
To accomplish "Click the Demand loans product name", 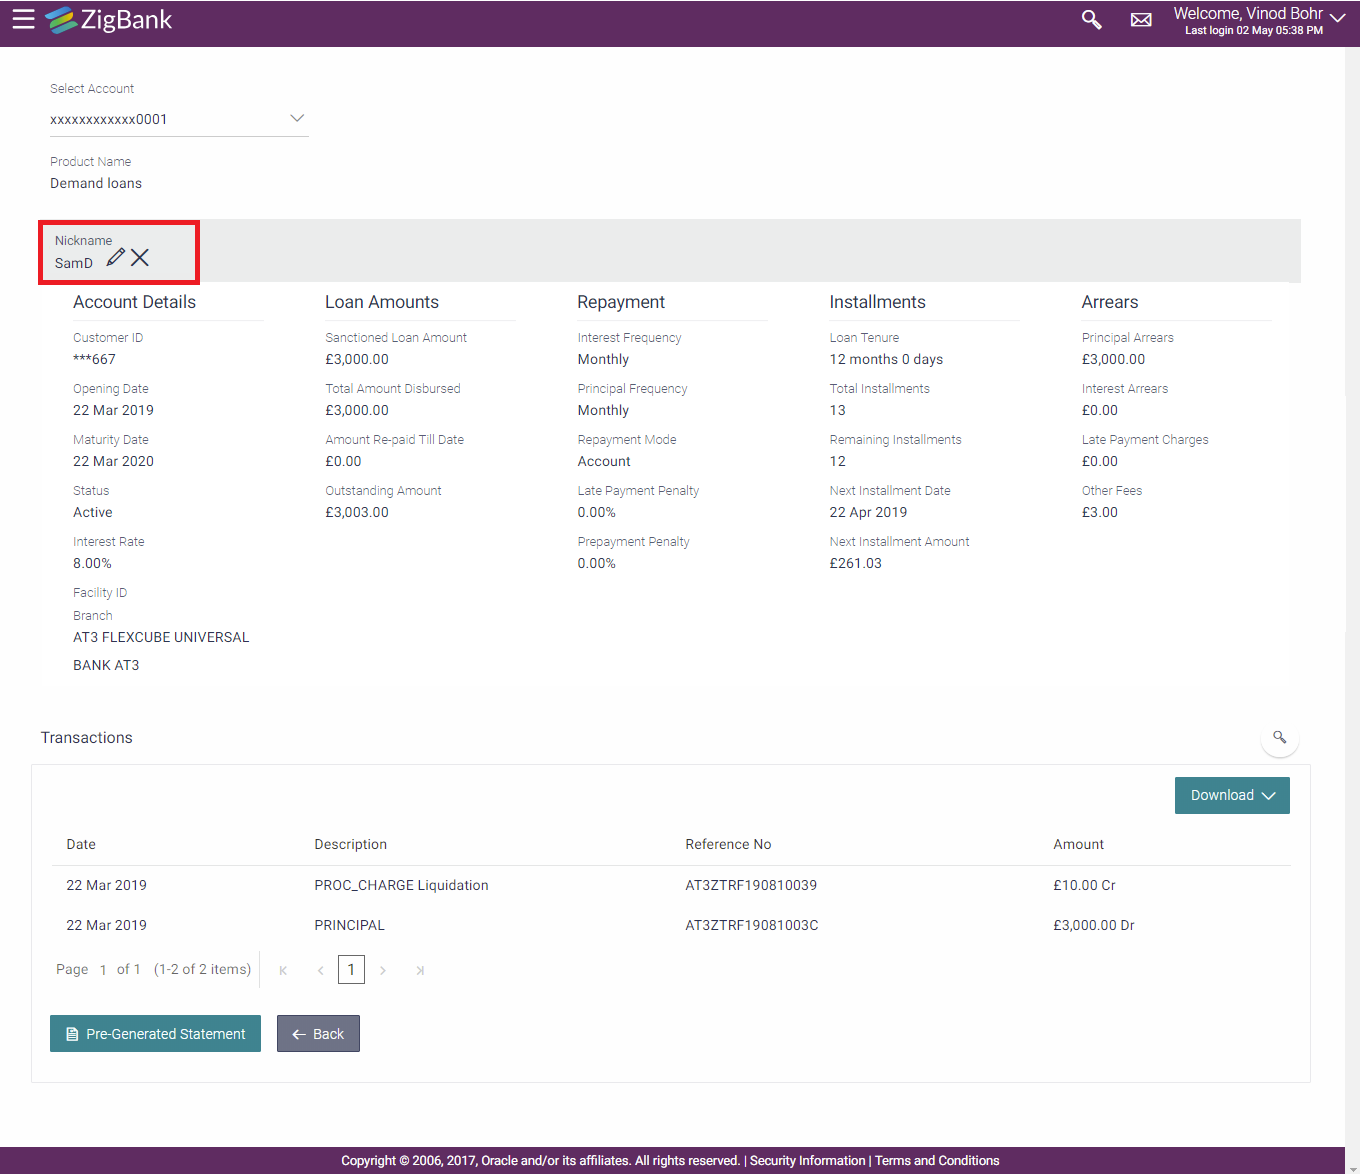I will click(96, 183).
